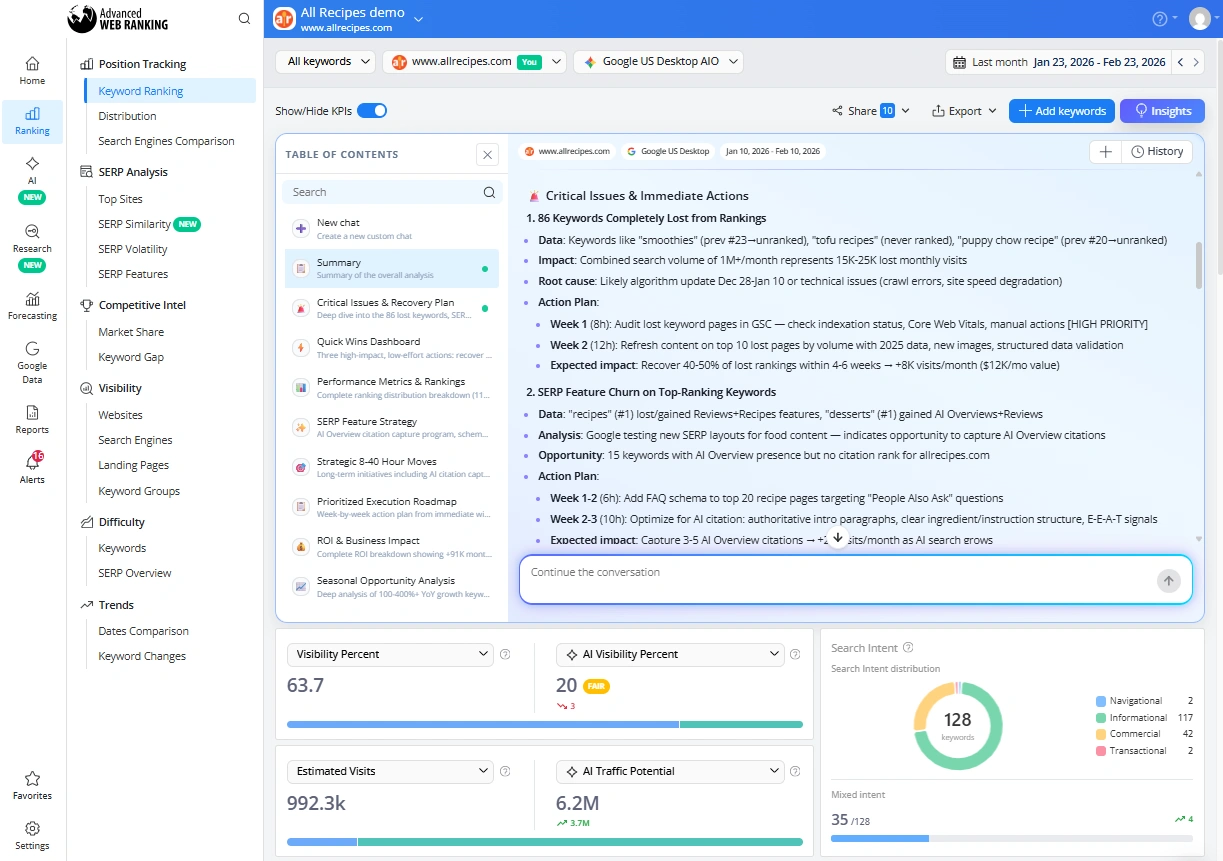This screenshot has height=861, width=1223.
Task: Click the plus icon beside History
Action: click(x=1105, y=151)
